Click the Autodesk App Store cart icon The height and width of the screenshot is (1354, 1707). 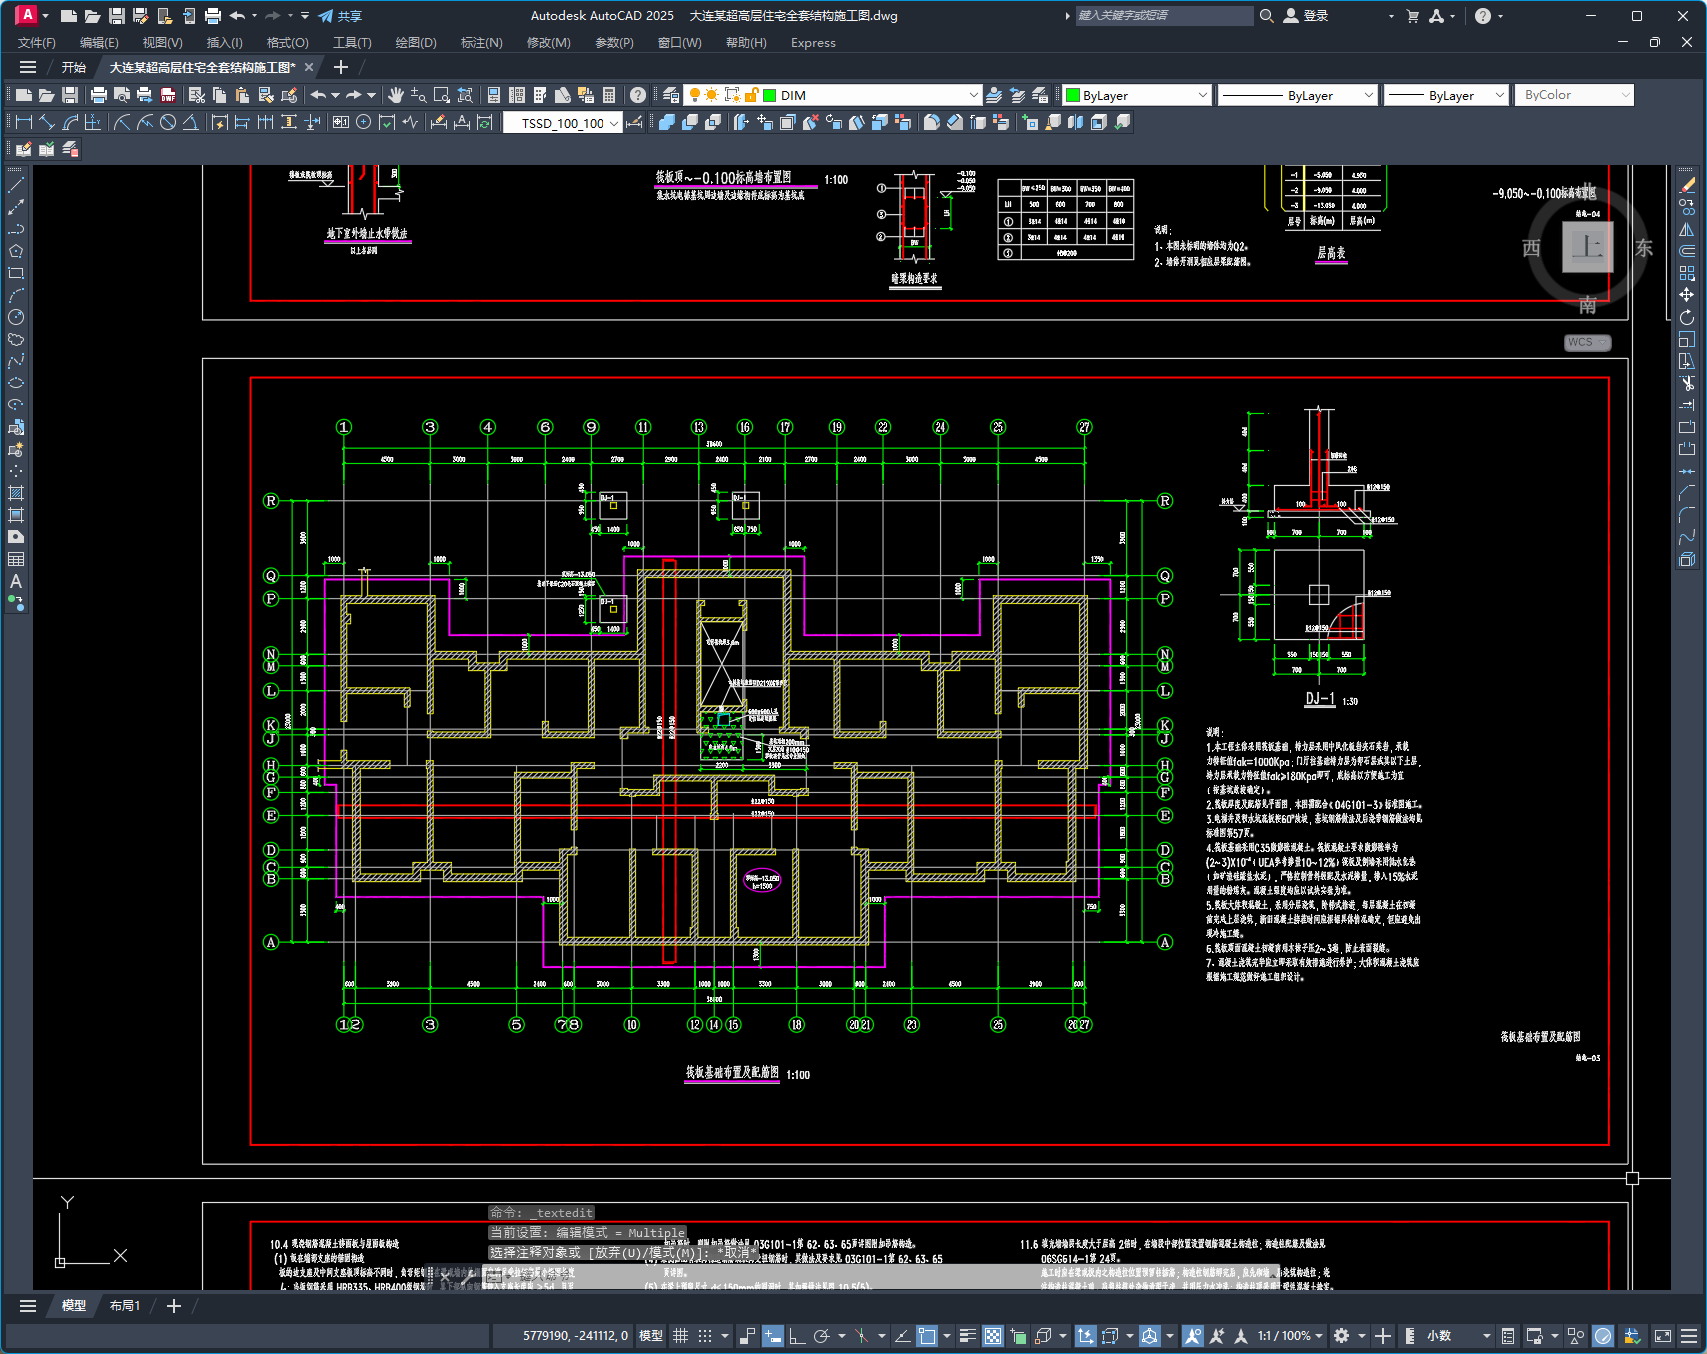(x=1412, y=16)
